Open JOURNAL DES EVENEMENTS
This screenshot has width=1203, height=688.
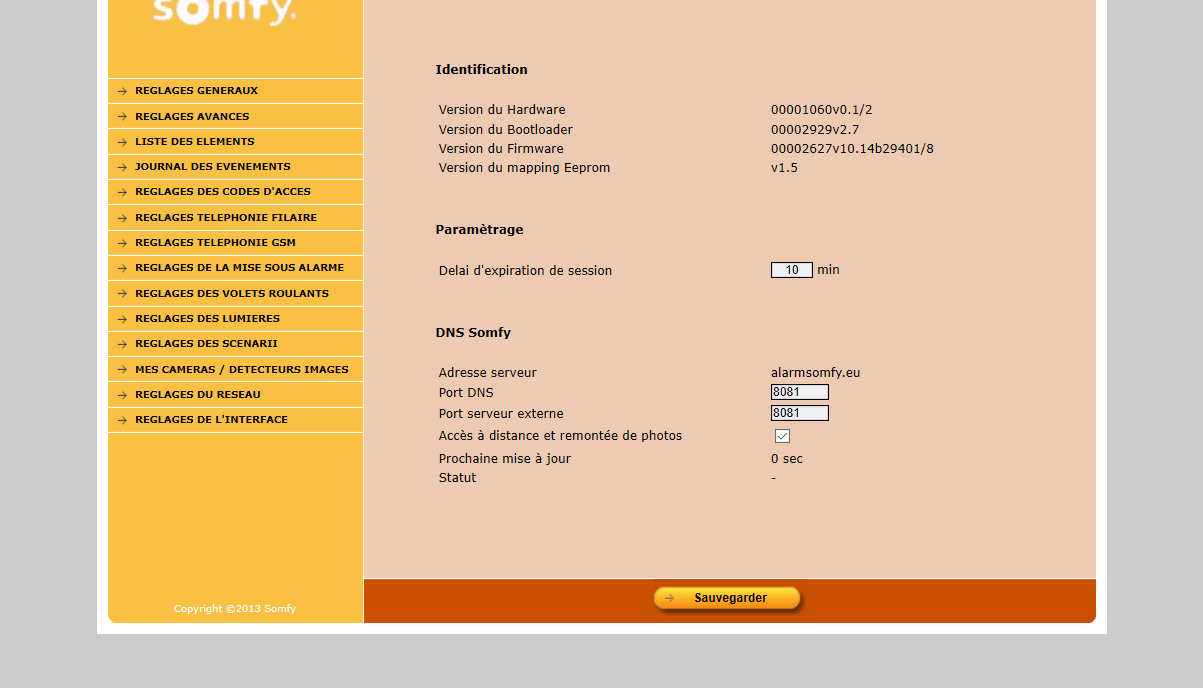point(235,167)
